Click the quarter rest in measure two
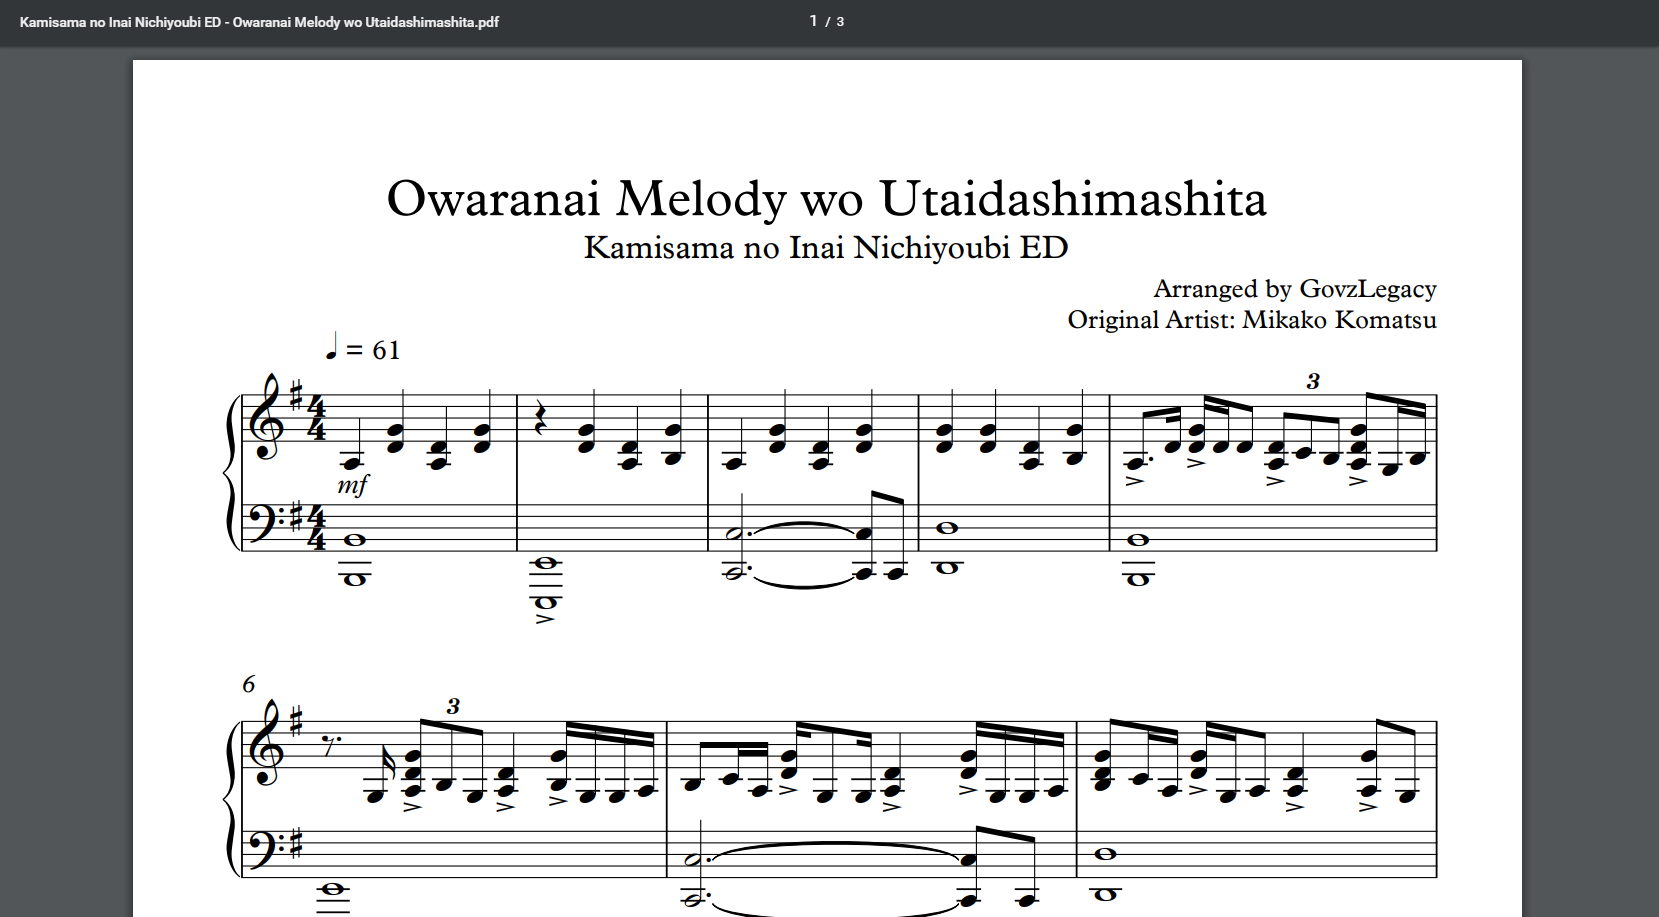 [x=541, y=421]
